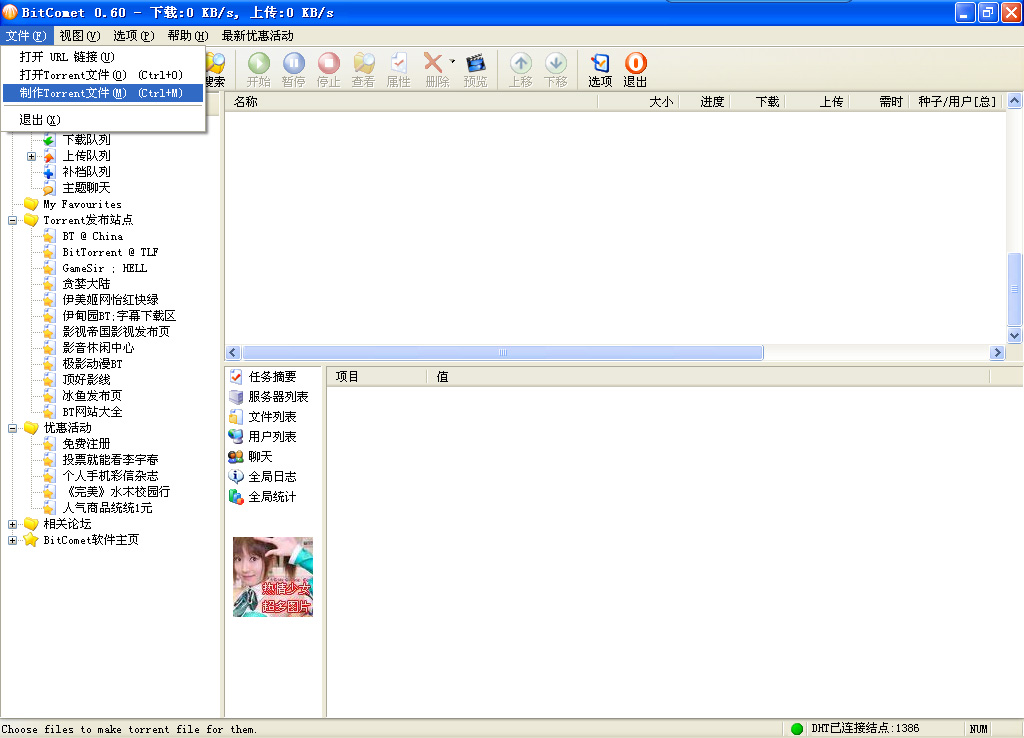Open the 全局日志 global log

[272, 477]
